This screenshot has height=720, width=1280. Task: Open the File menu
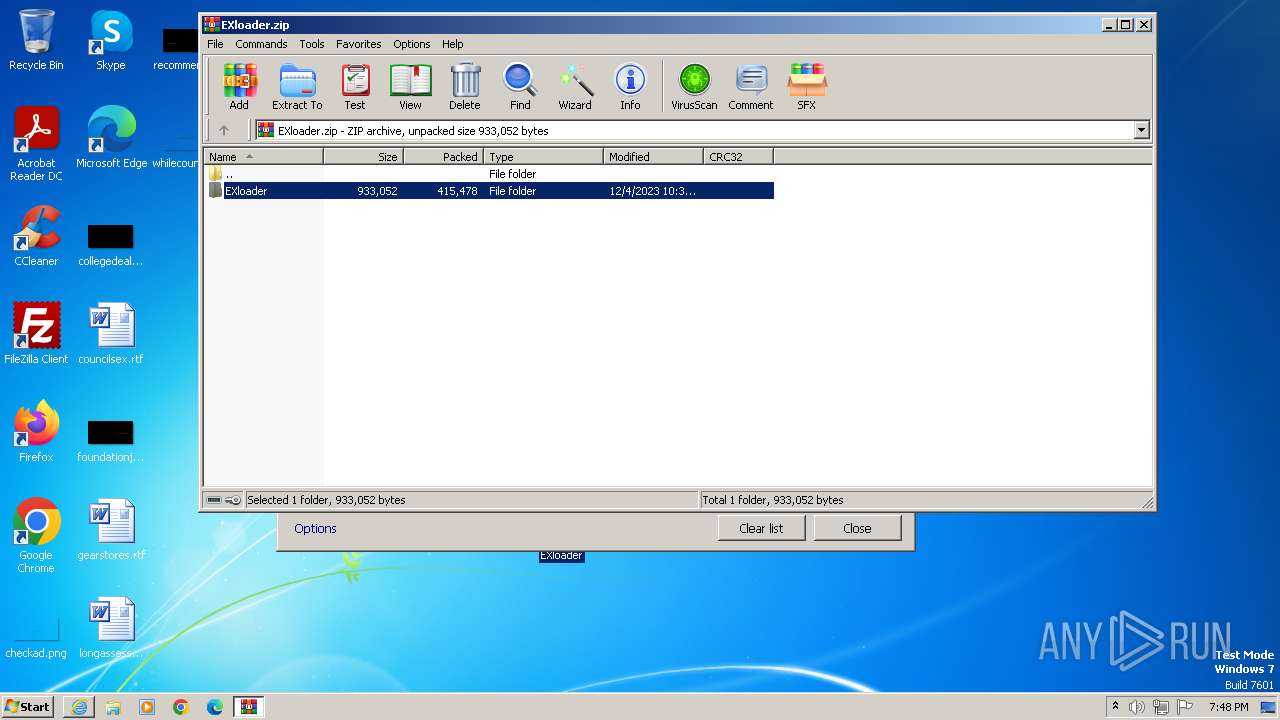[215, 44]
